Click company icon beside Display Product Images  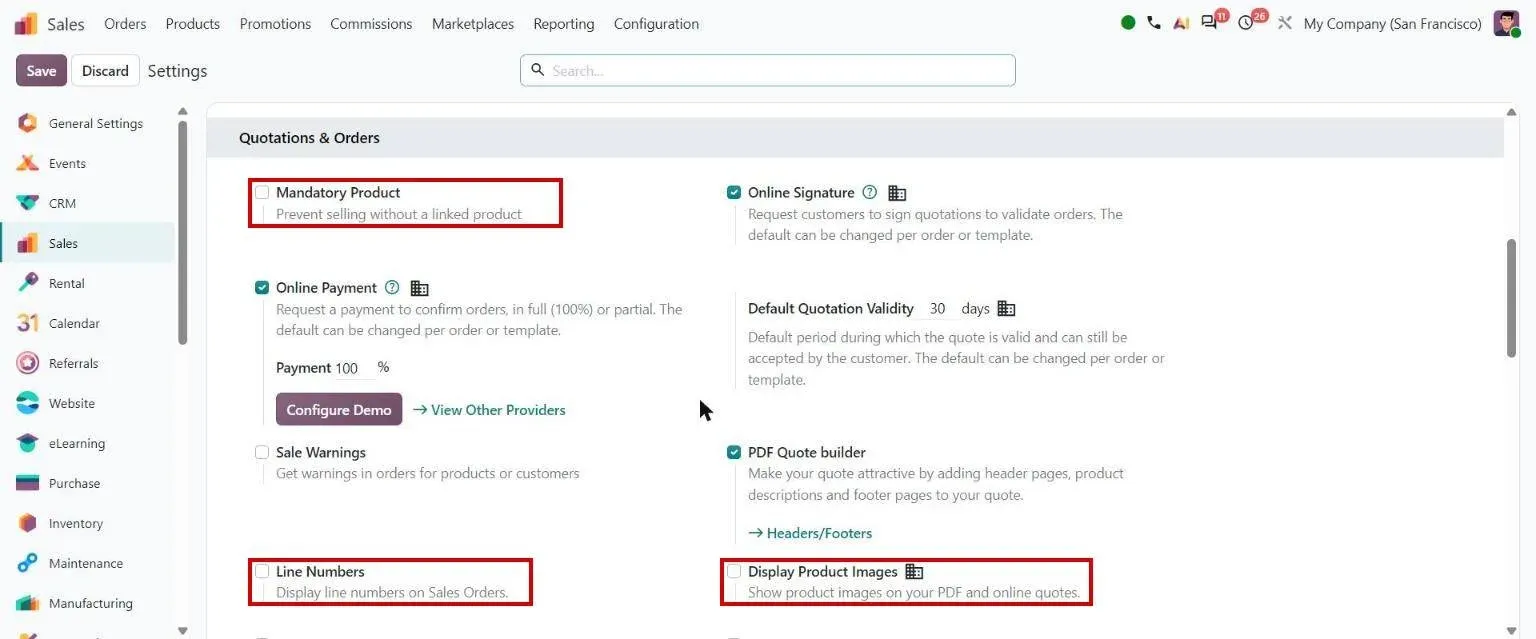(x=914, y=571)
